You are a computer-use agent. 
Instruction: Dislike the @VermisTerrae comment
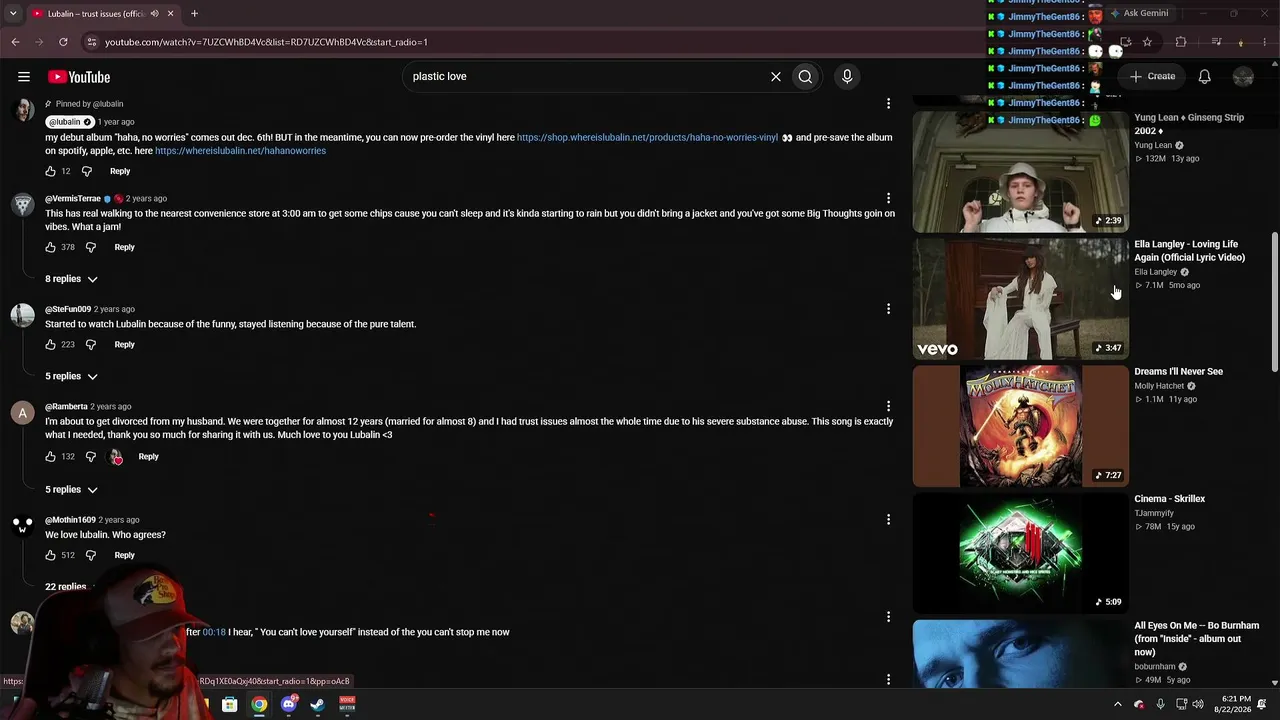91,247
